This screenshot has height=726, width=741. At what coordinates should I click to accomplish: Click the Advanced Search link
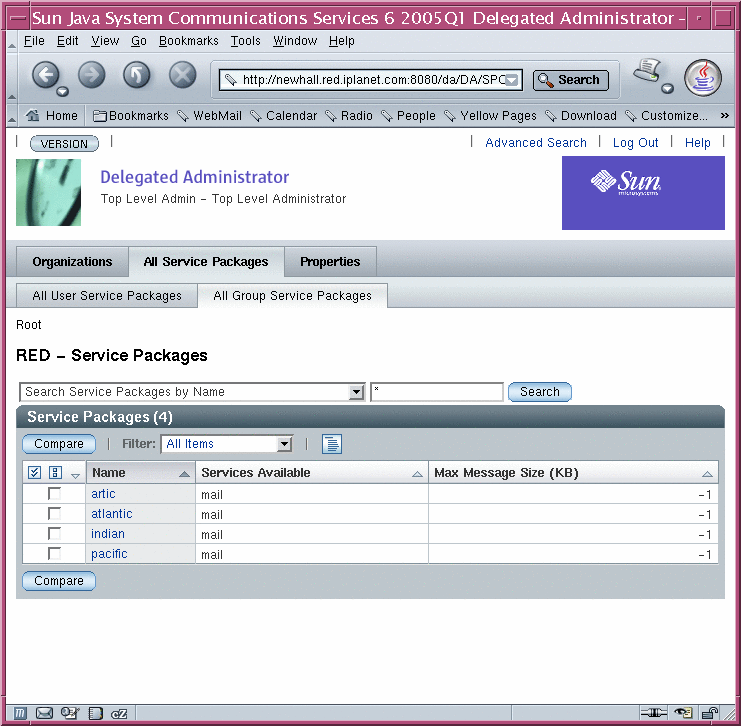(536, 142)
